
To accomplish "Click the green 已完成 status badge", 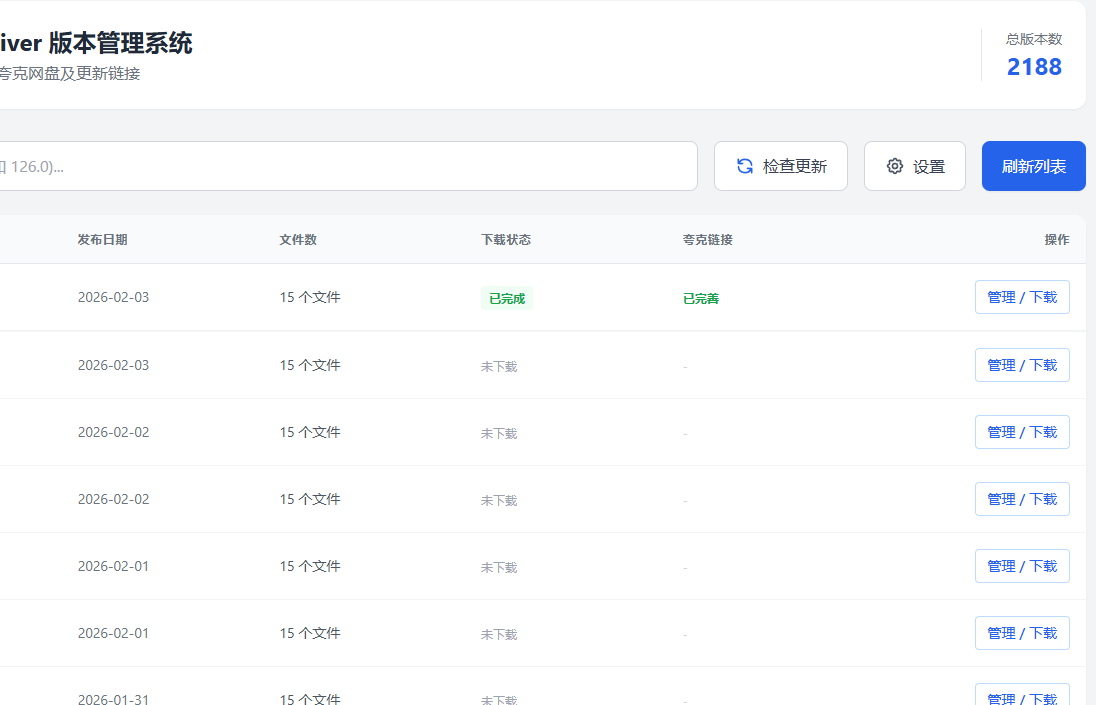I will [x=507, y=298].
